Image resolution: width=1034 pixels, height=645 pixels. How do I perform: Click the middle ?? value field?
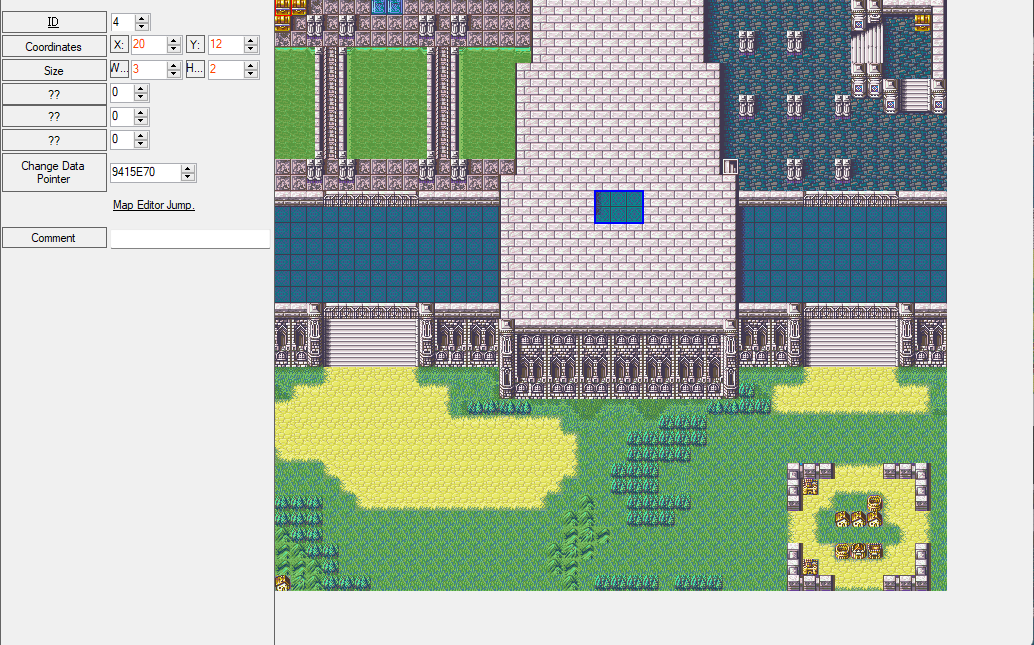pyautogui.click(x=122, y=117)
